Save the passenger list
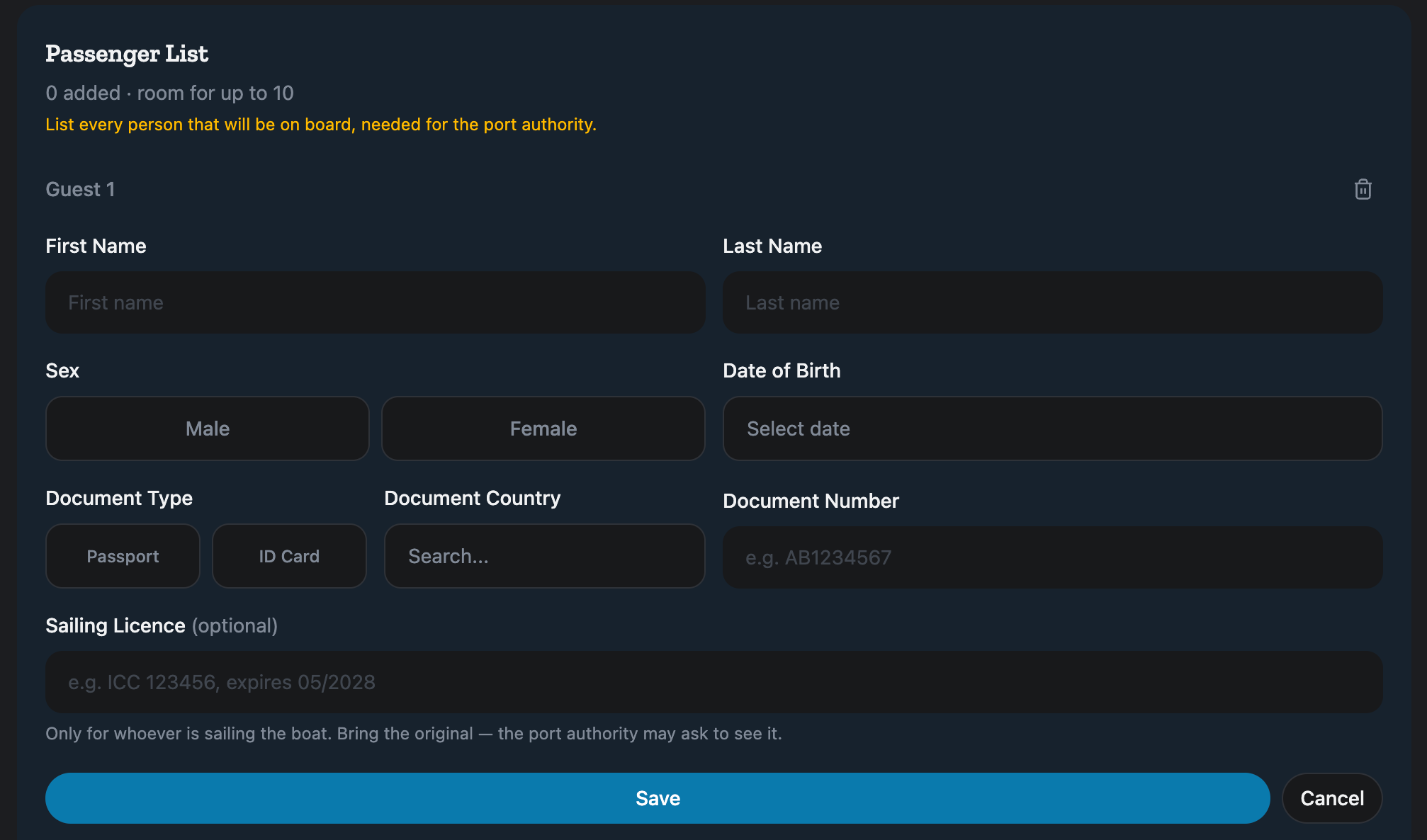This screenshot has width=1427, height=840. [x=658, y=798]
